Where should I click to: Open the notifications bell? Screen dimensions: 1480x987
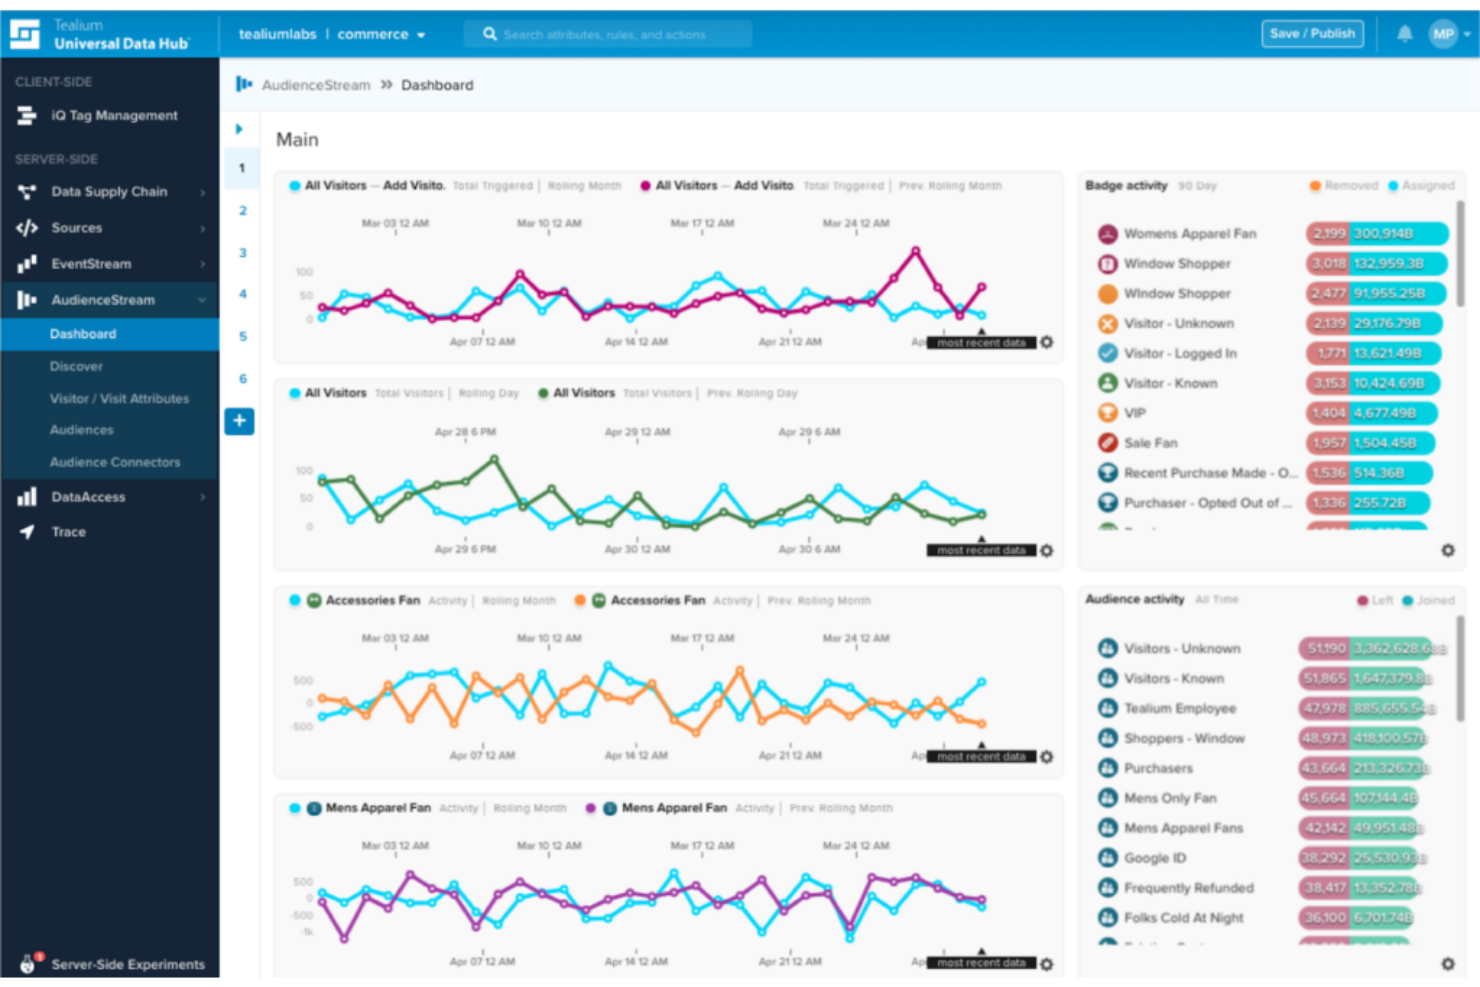1405,33
